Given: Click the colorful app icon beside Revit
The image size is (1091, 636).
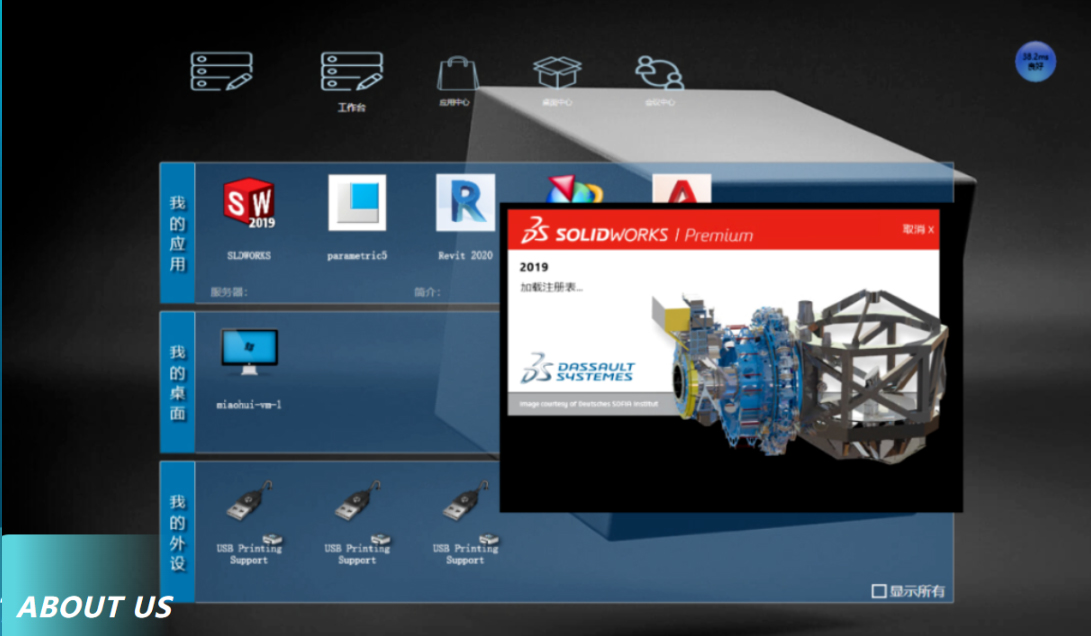Looking at the screenshot, I should click(x=573, y=189).
